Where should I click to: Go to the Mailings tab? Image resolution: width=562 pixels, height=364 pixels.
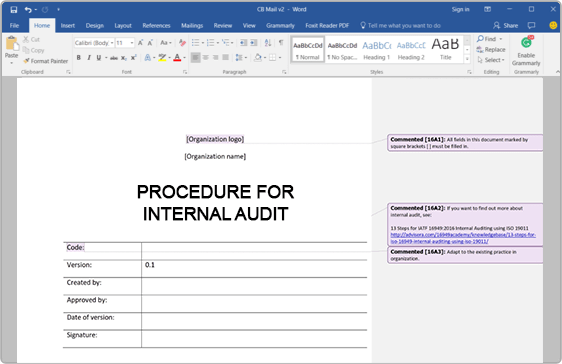pos(192,25)
